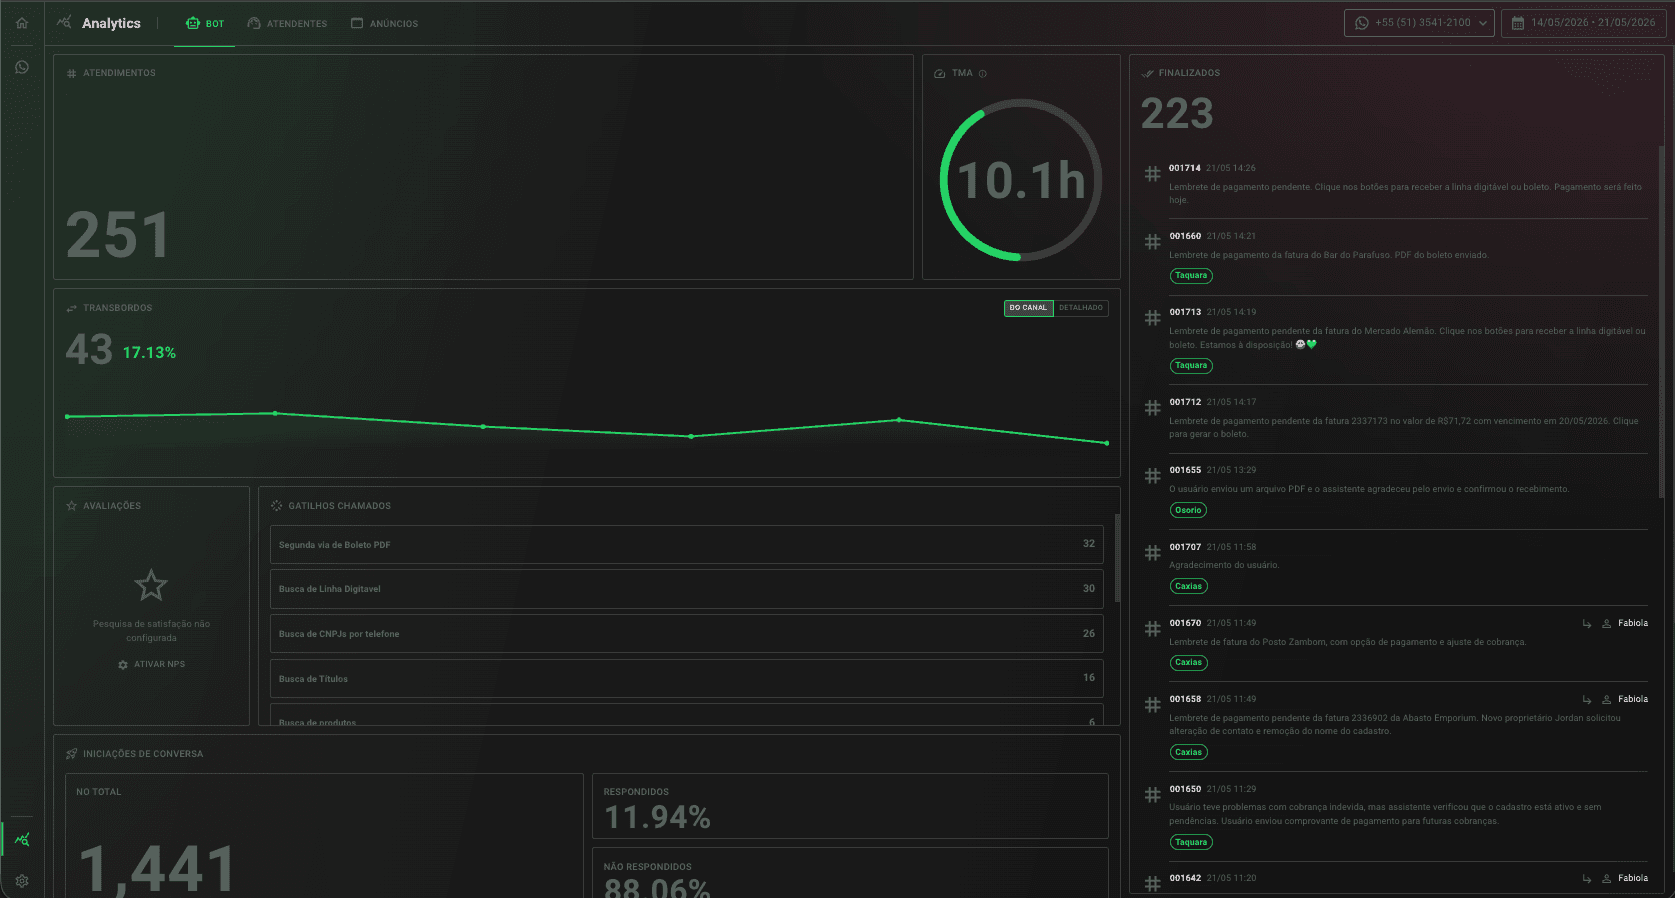
Task: Switch to the BOT tab
Action: tap(205, 23)
